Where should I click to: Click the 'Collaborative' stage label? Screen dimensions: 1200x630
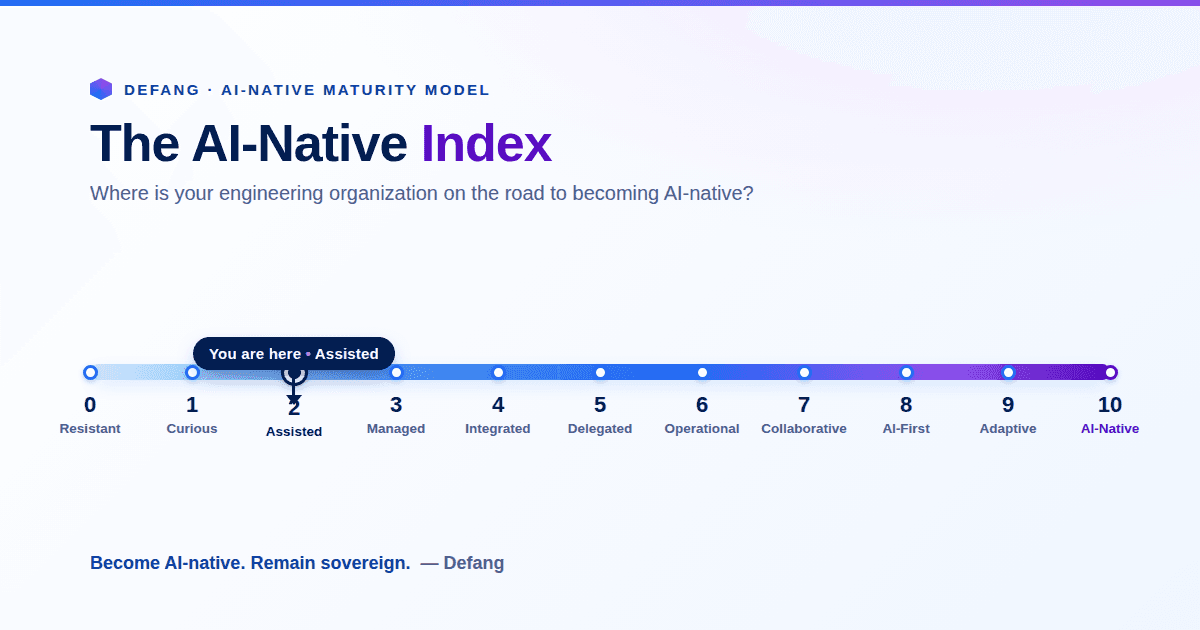click(x=804, y=428)
